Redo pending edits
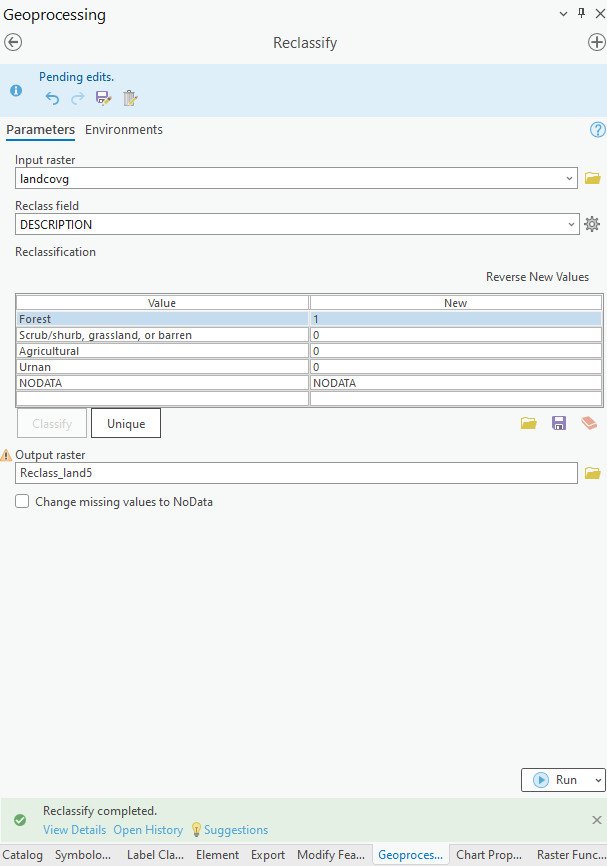This screenshot has height=866, width=607. (77, 98)
